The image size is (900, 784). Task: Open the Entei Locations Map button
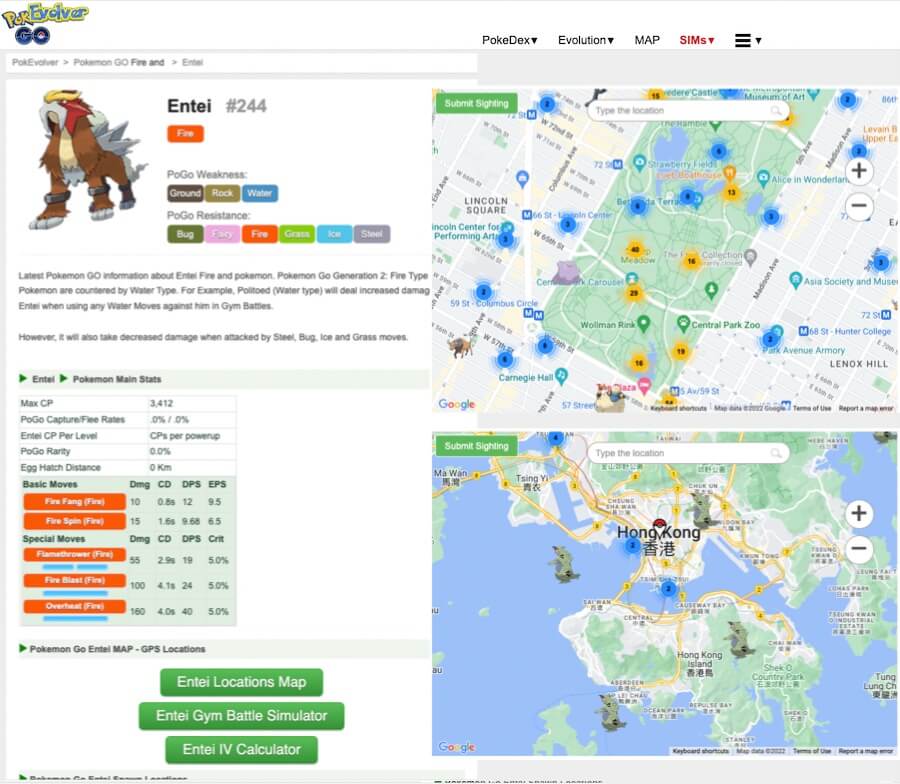pos(242,682)
